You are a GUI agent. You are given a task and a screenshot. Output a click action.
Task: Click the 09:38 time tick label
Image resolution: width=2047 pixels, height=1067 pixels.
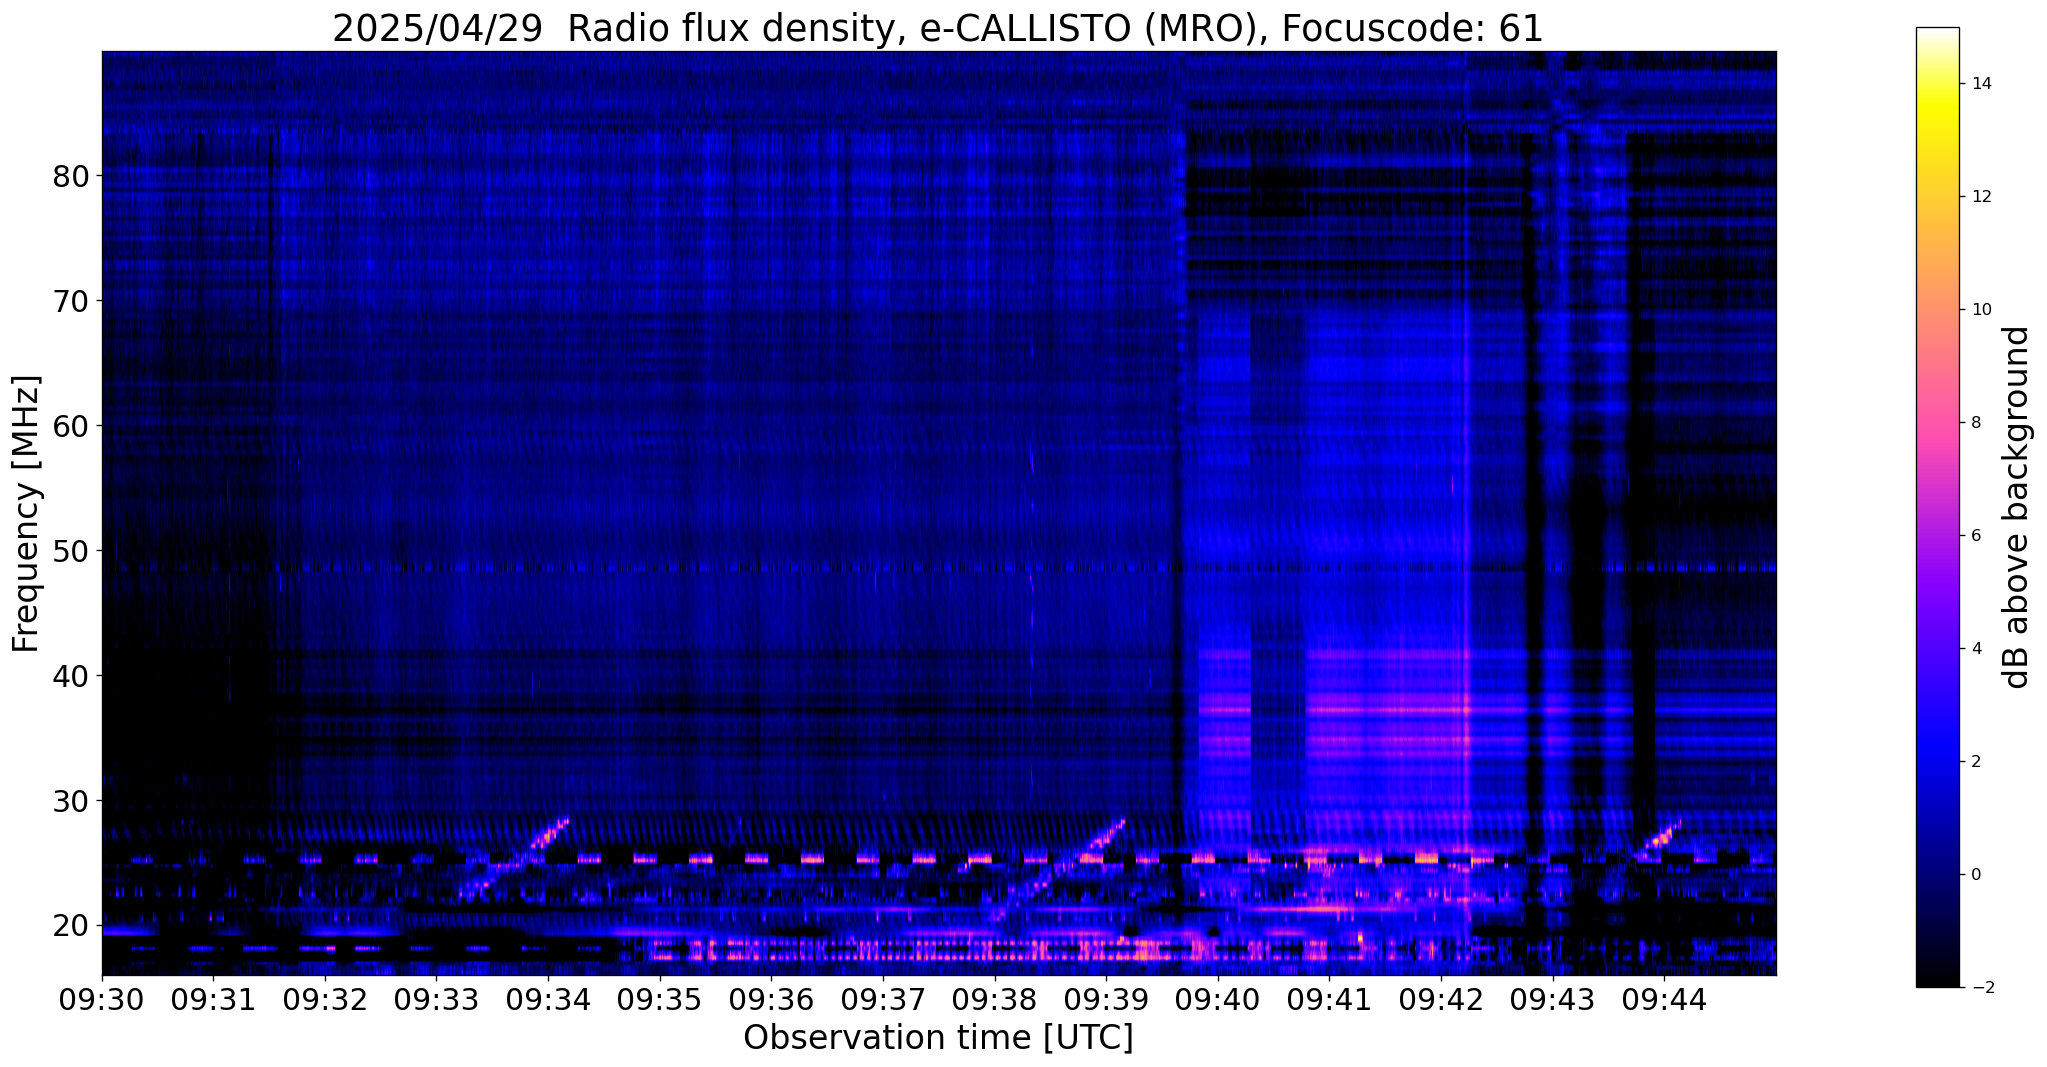point(994,999)
